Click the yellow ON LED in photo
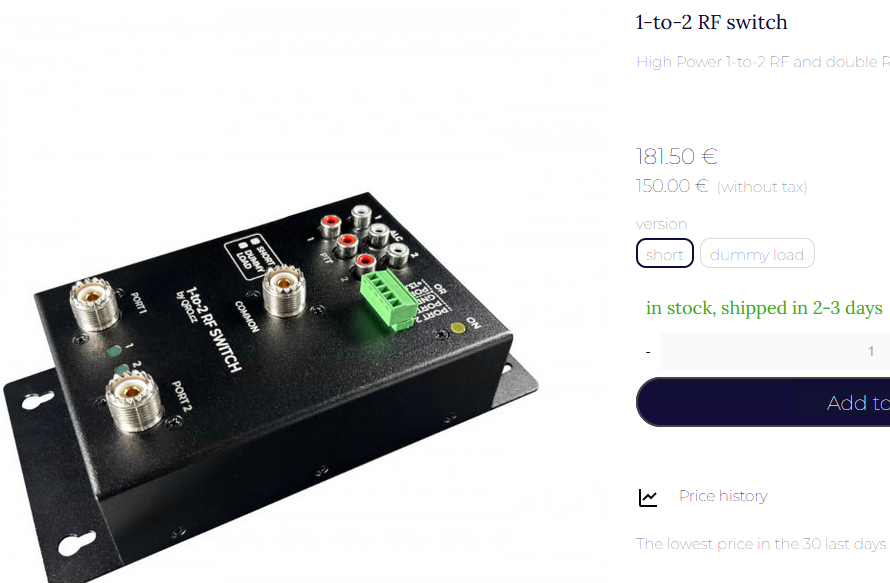The height and width of the screenshot is (583, 890). tap(457, 328)
